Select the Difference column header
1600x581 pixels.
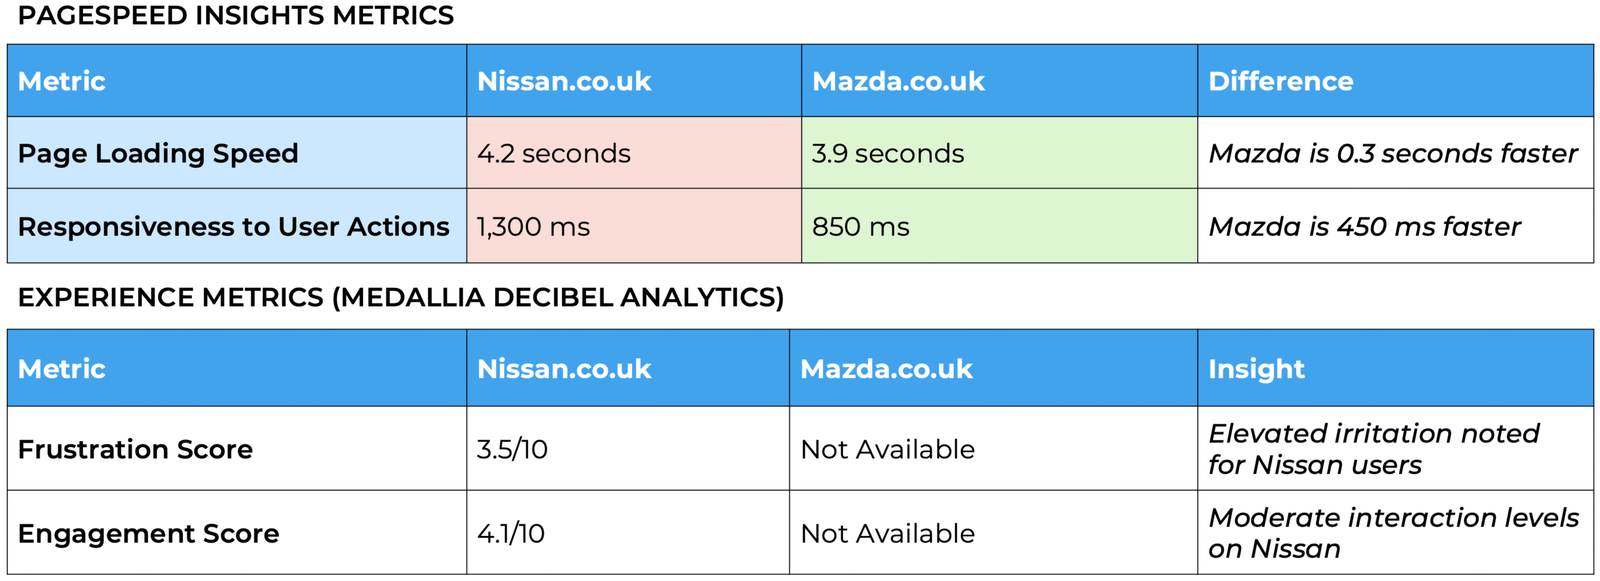1280,81
